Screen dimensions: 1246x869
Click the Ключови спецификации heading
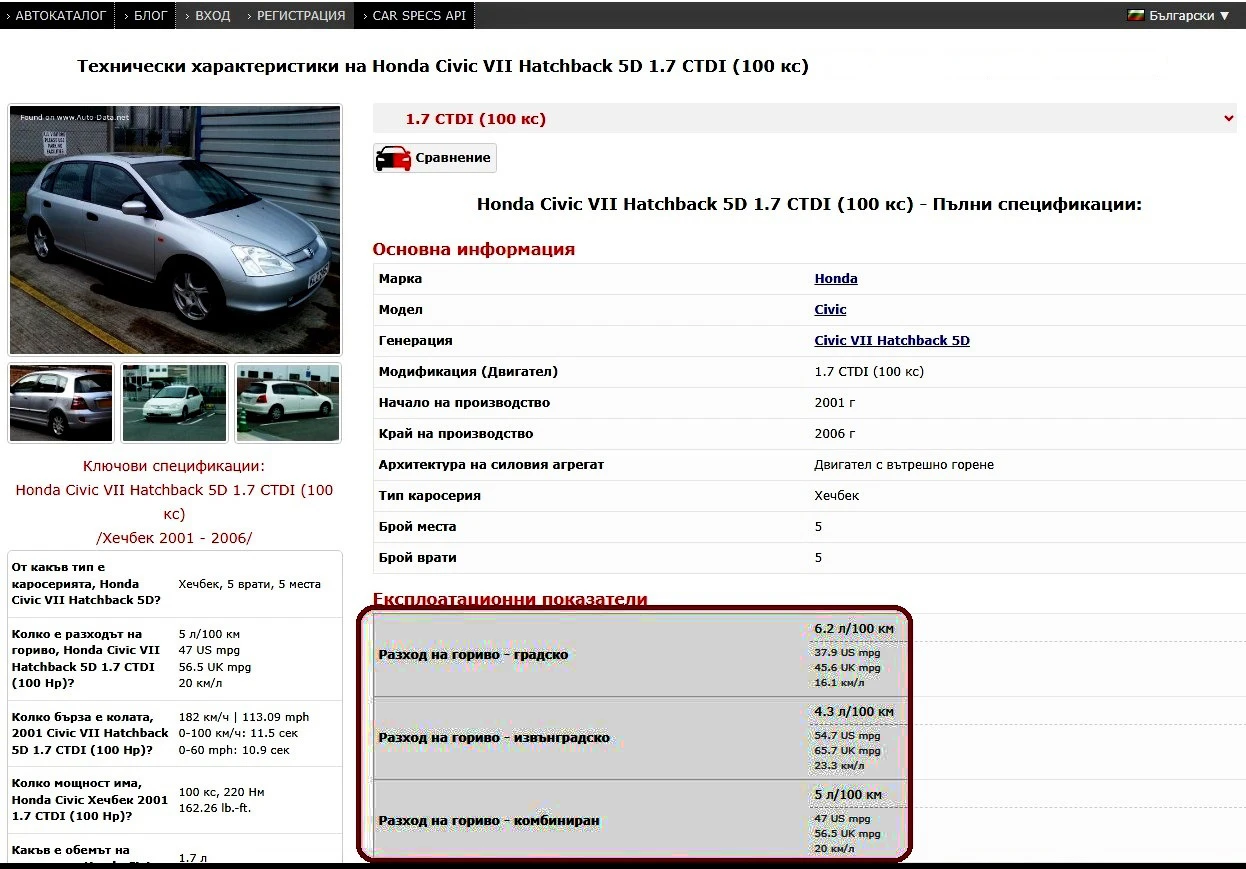pos(174,466)
